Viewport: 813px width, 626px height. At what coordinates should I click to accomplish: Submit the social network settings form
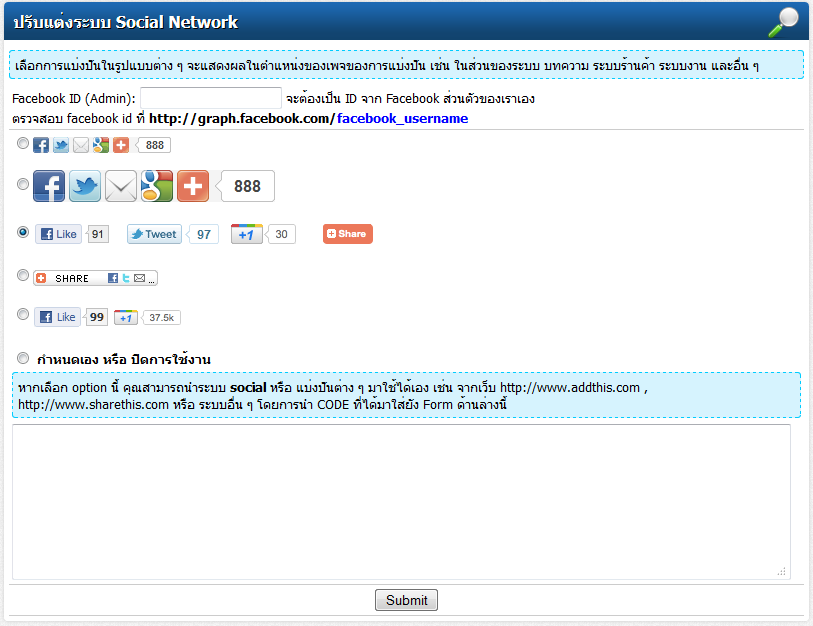[406, 600]
